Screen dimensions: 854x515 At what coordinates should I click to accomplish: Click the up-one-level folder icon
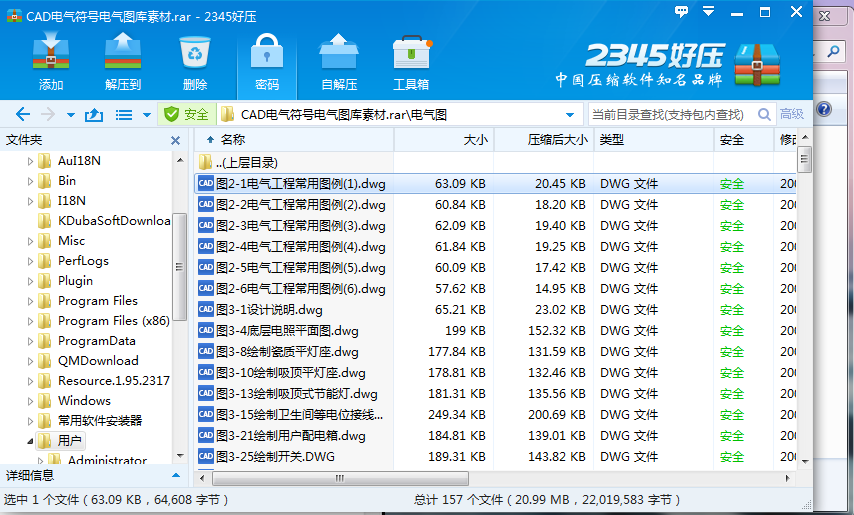point(94,115)
